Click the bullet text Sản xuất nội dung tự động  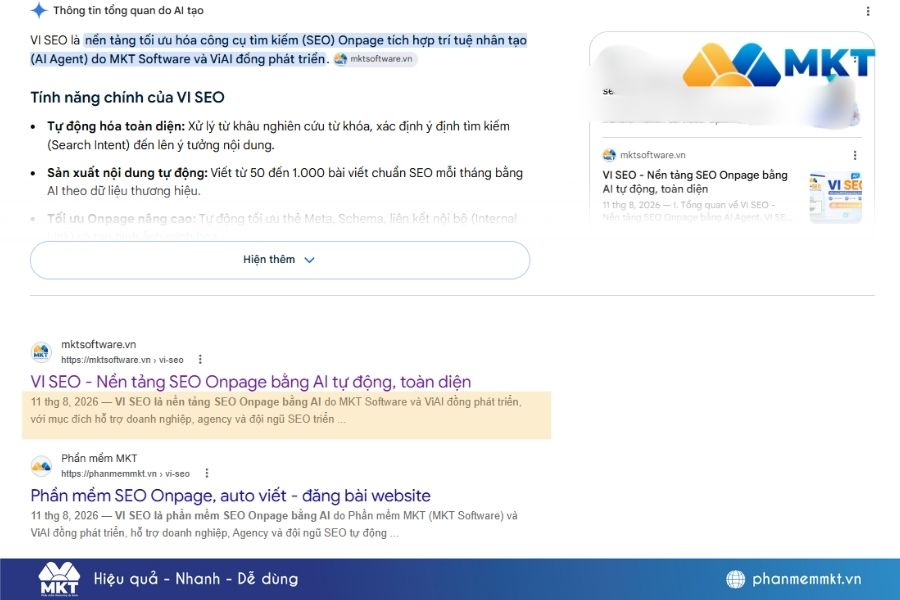[127, 173]
